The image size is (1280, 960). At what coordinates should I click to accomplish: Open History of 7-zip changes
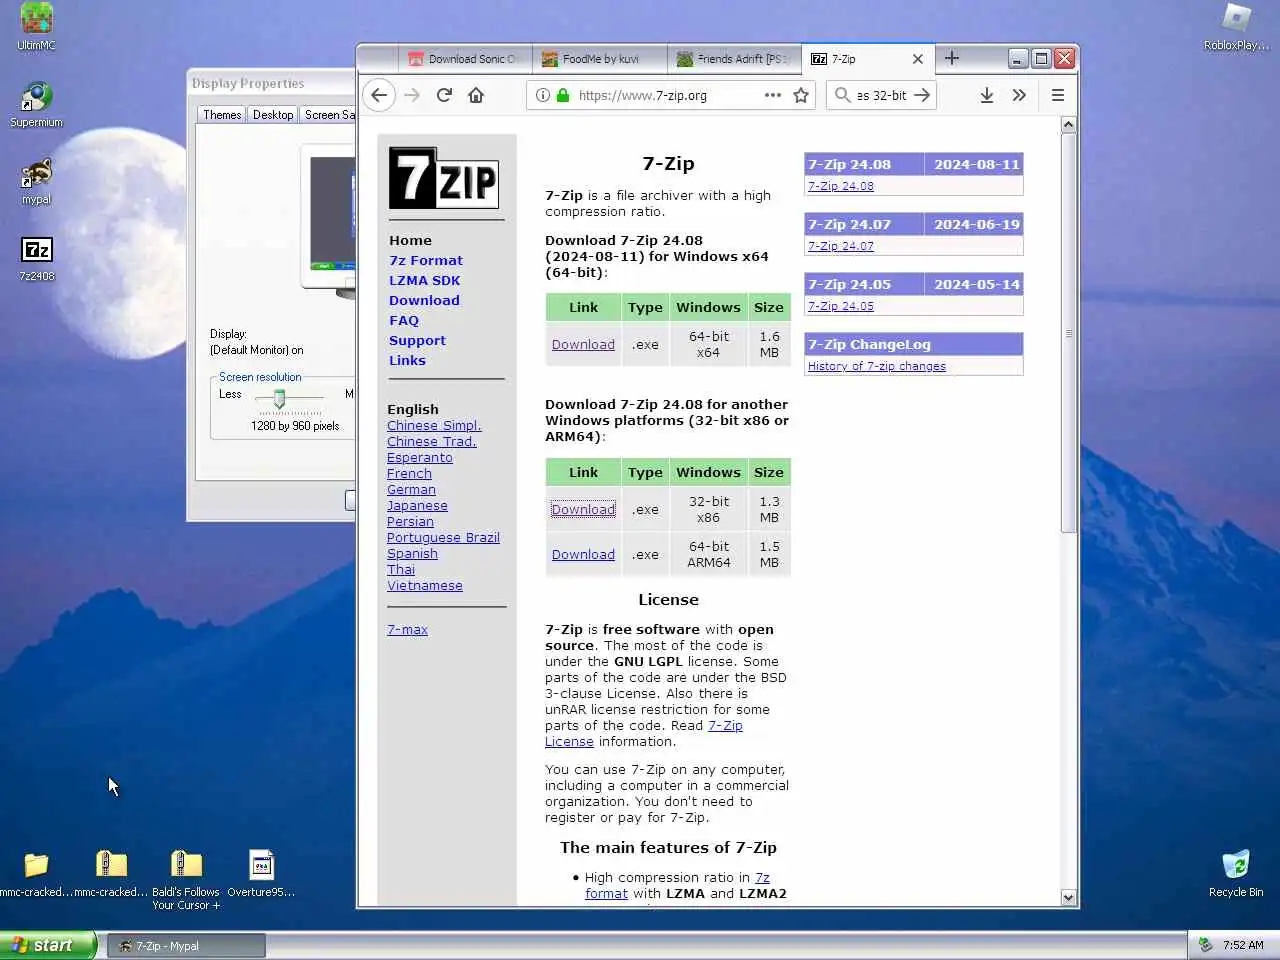point(877,366)
